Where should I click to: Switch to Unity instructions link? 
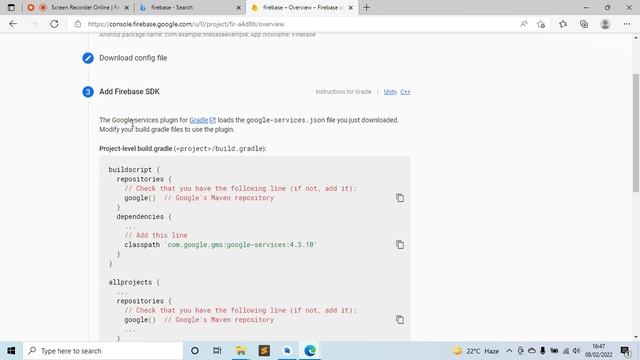pos(390,92)
